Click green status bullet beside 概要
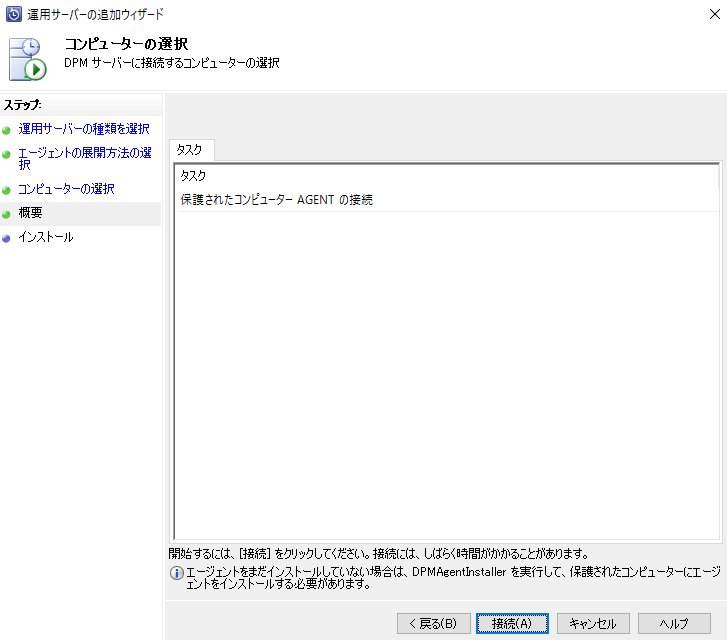The width and height of the screenshot is (727, 640). tap(6, 214)
